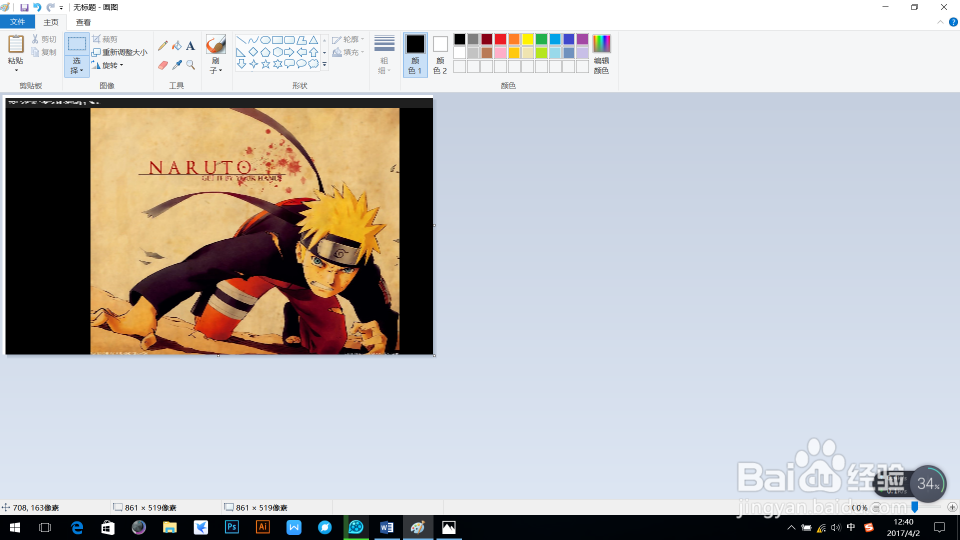
Task: Toggle Chinese input mode indicator in tray
Action: (851, 527)
